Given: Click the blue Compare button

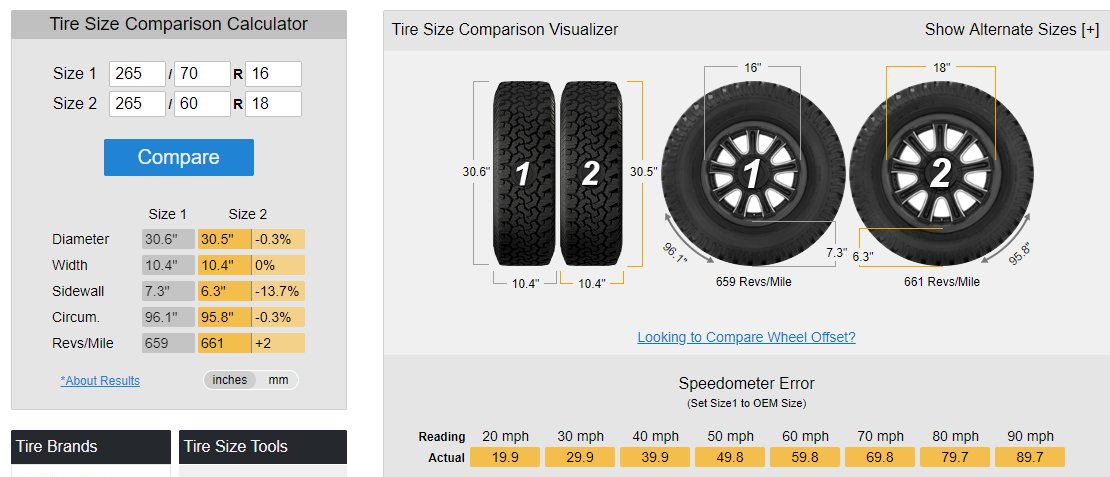Looking at the screenshot, I should [178, 157].
